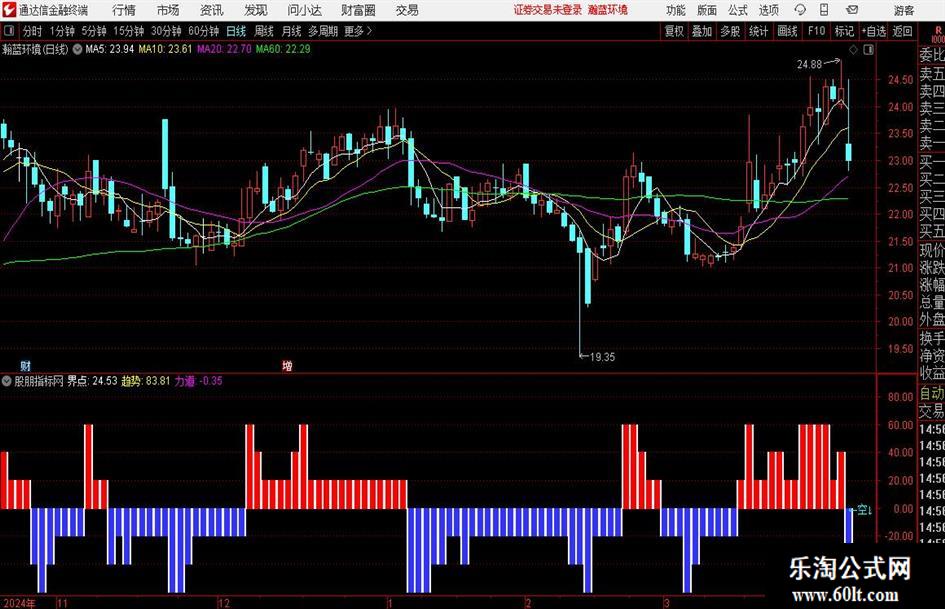Open the 多周期 multi-period view
Screen dimensions: 945x609
[x=322, y=31]
